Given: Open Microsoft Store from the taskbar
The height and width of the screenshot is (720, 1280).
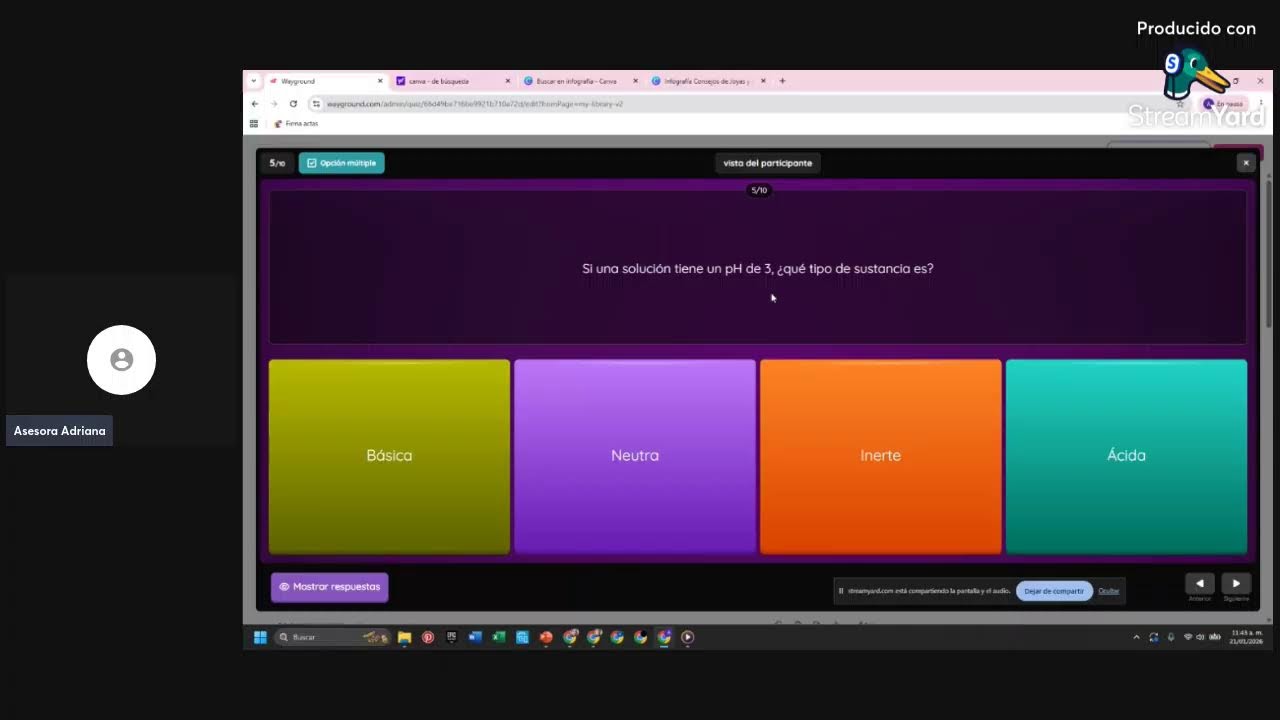Looking at the screenshot, I should pyautogui.click(x=522, y=637).
